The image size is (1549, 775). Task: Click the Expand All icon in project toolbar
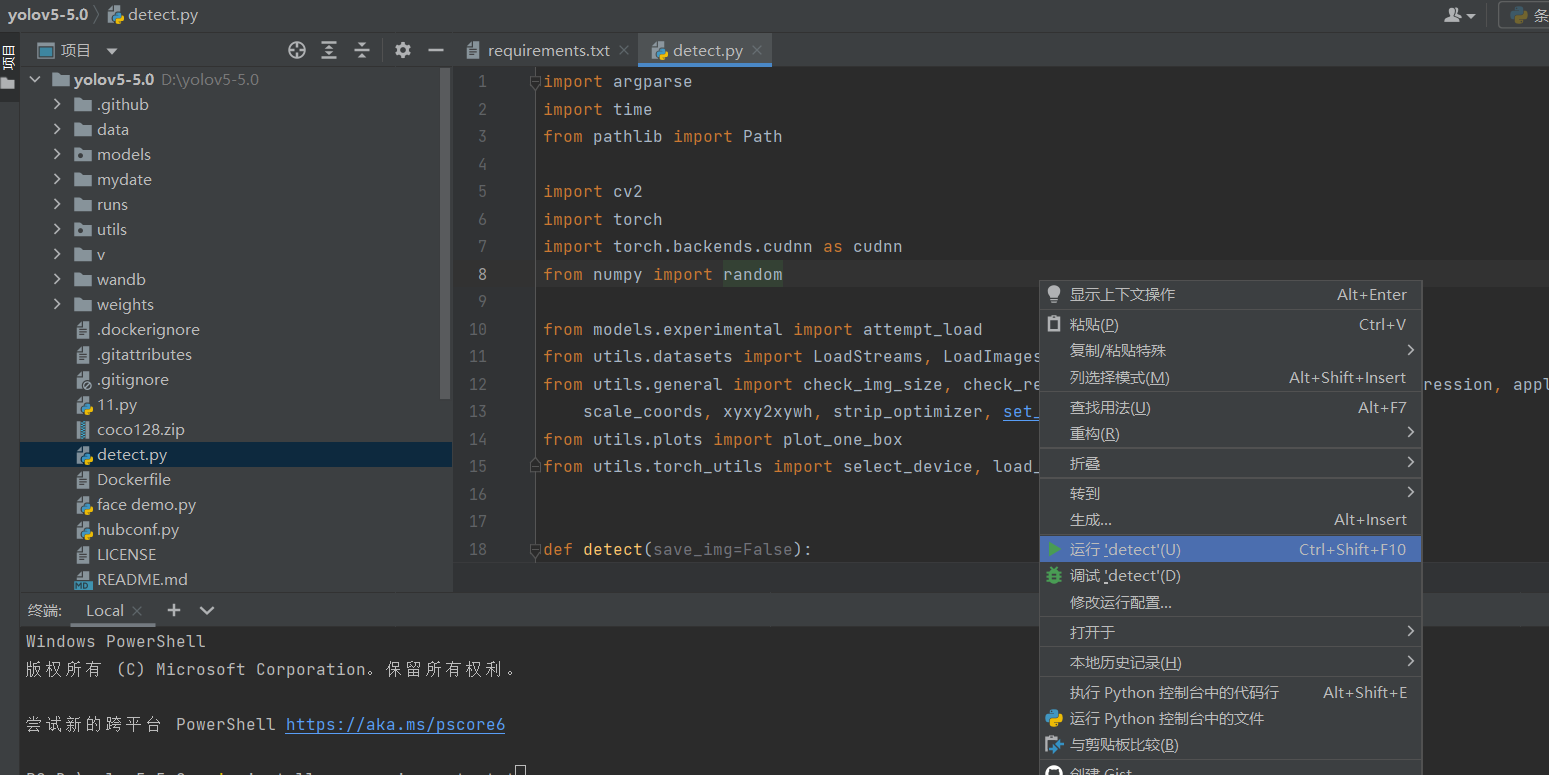(329, 50)
